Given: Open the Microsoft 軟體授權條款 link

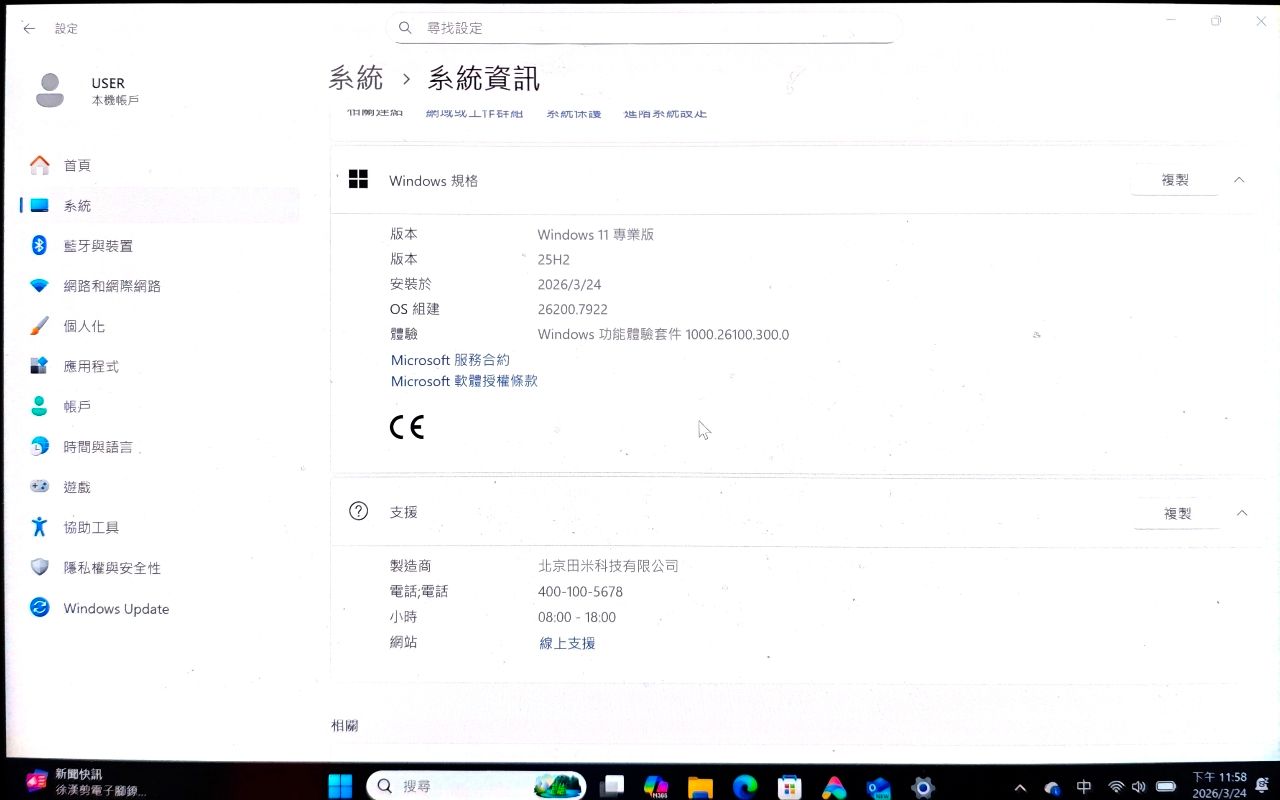Looking at the screenshot, I should pos(464,381).
